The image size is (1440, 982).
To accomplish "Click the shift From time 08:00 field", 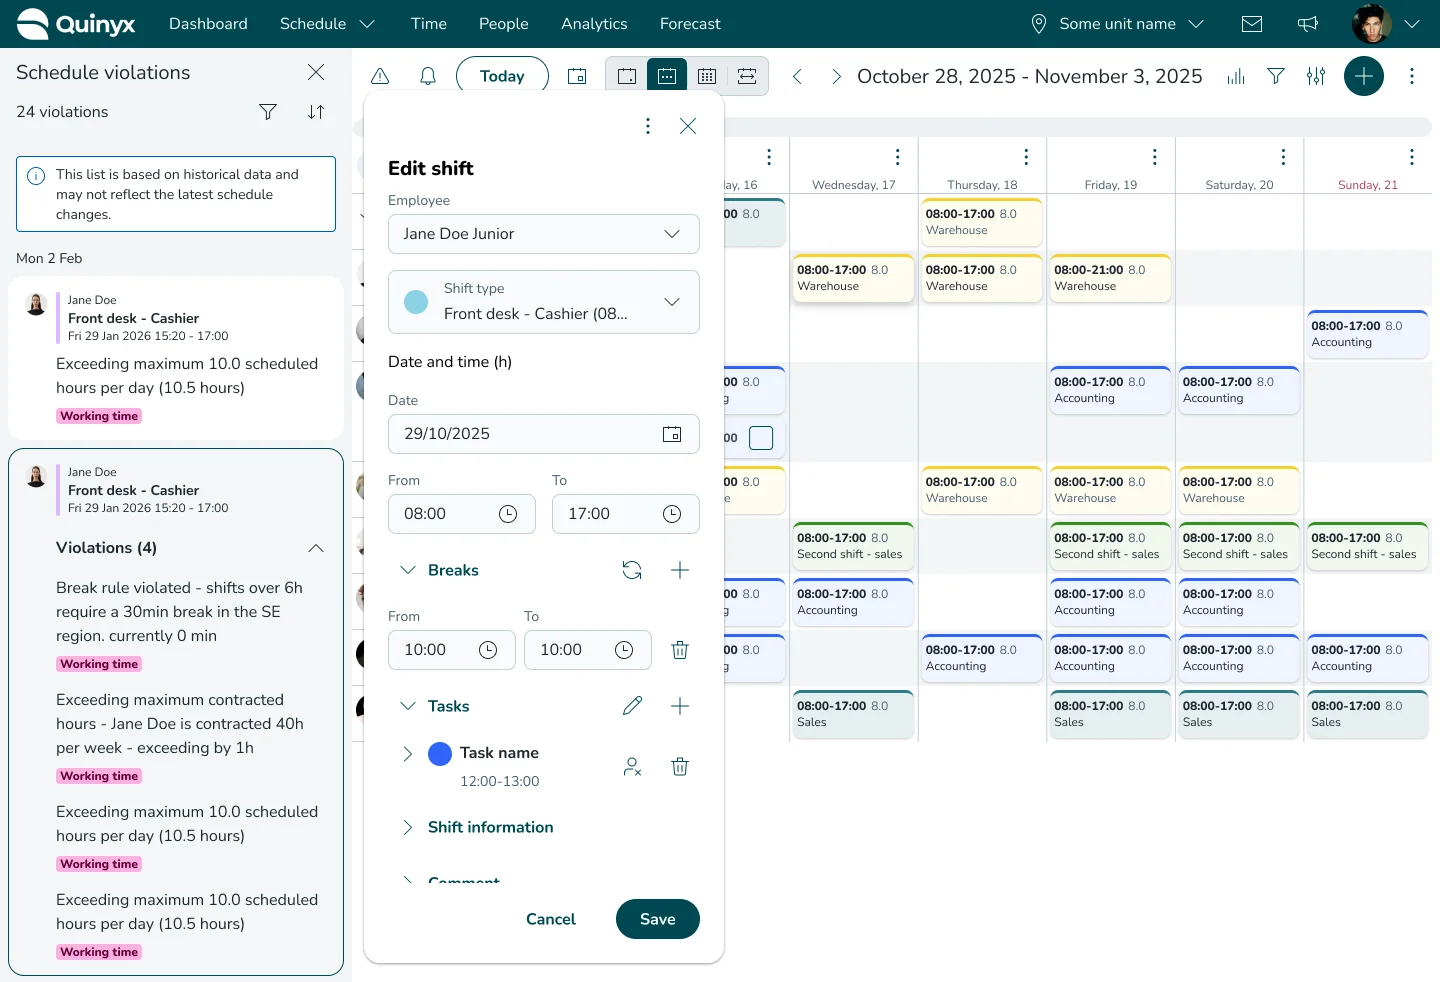I will click(x=462, y=514).
